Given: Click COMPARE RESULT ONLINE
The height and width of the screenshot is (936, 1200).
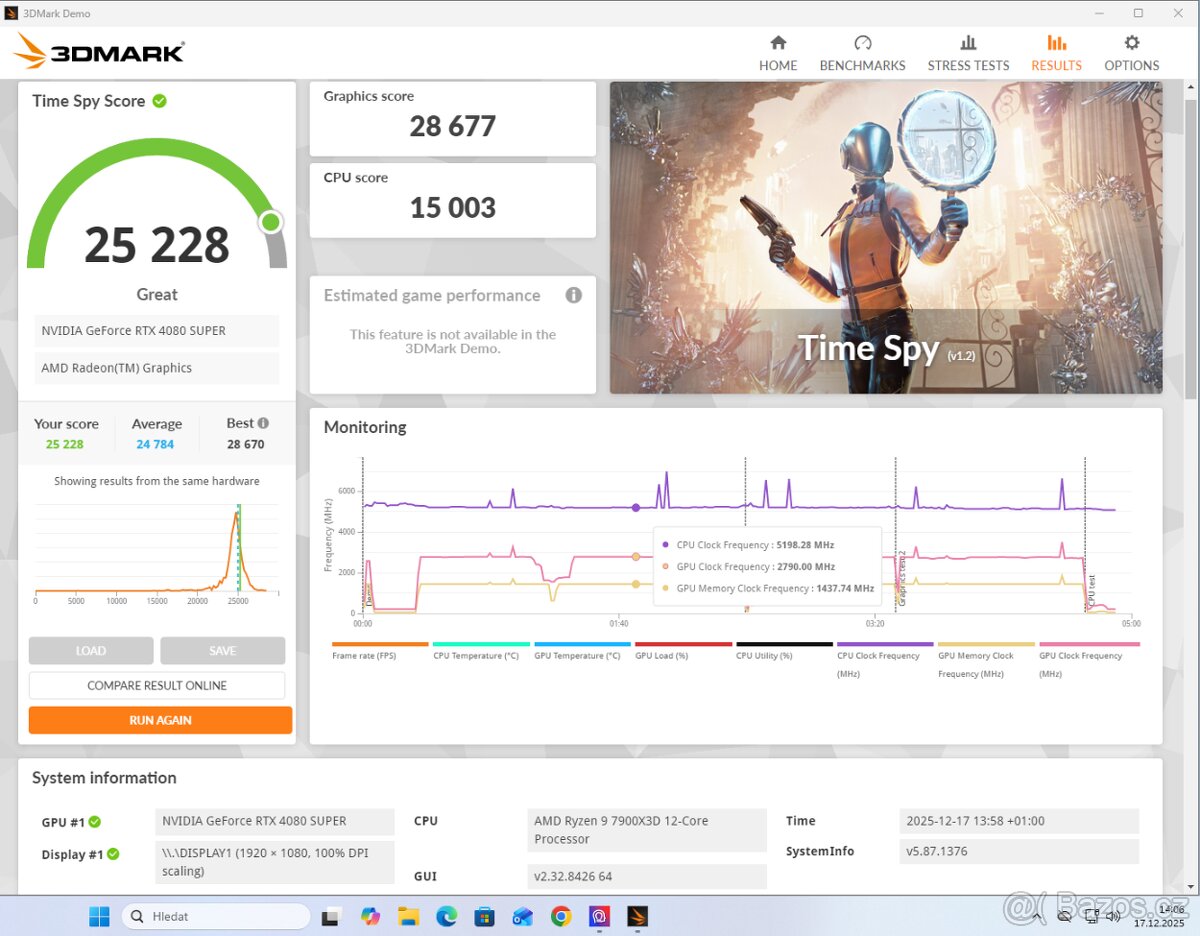Looking at the screenshot, I should tap(157, 685).
